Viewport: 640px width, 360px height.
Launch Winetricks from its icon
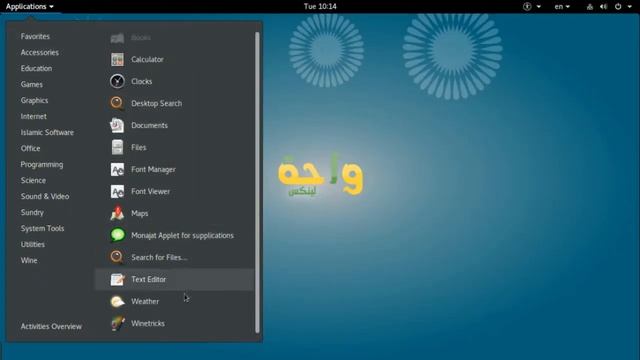click(118, 323)
